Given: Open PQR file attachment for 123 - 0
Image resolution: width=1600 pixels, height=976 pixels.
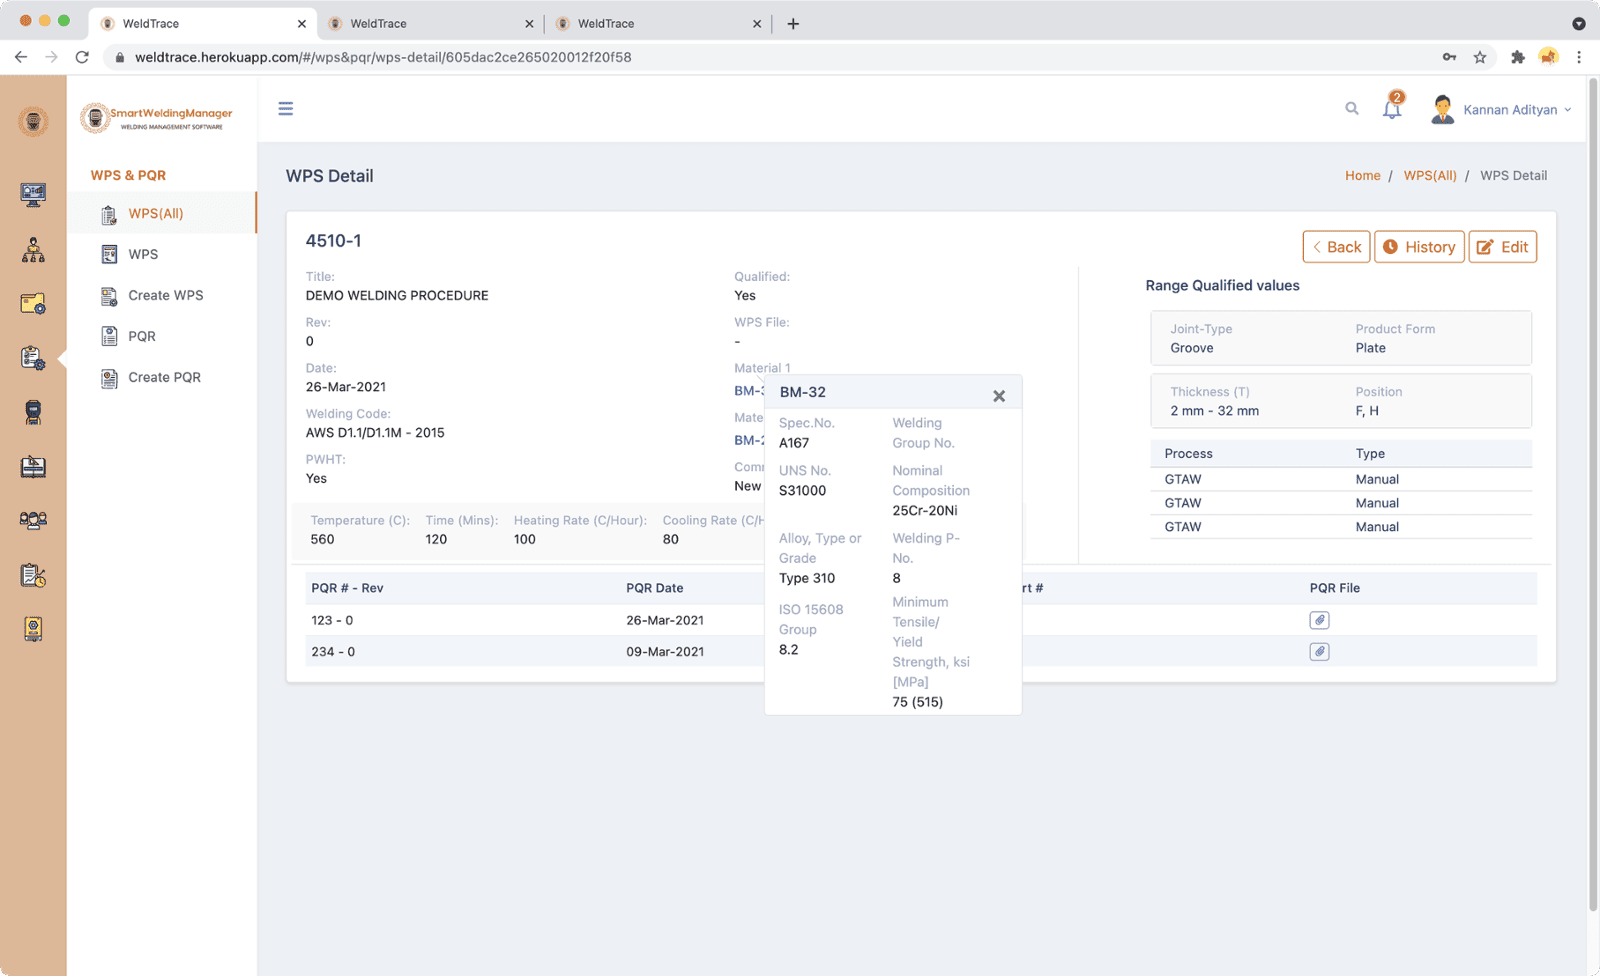Looking at the screenshot, I should (1319, 620).
